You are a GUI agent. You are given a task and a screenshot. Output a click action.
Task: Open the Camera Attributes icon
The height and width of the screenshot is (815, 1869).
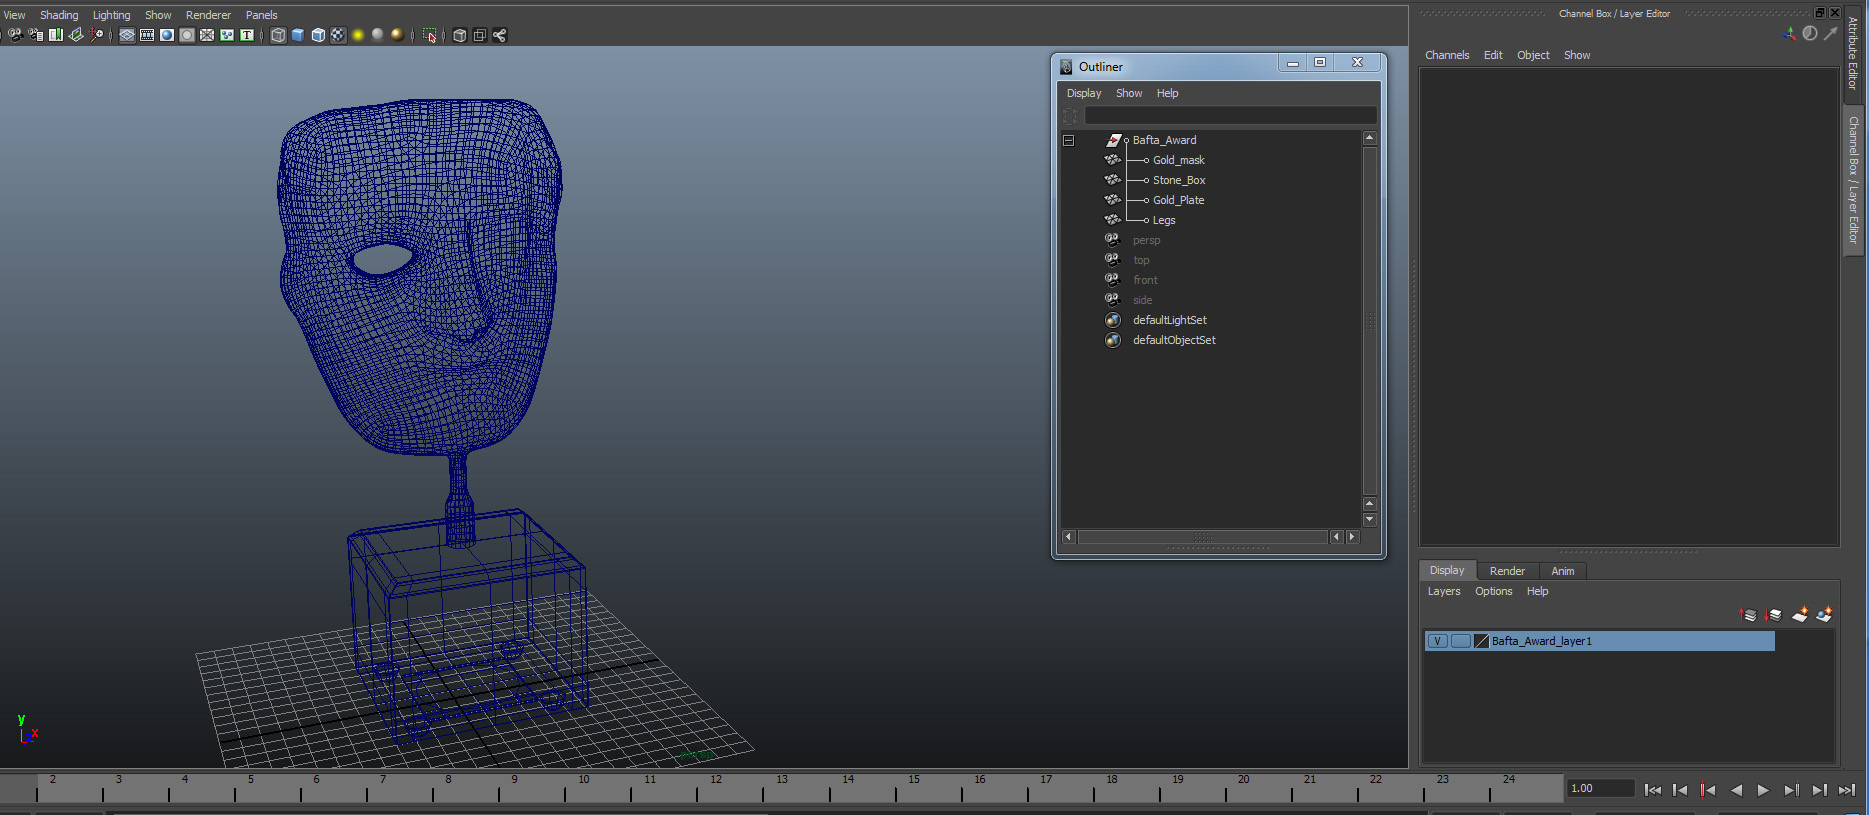pyautogui.click(x=36, y=35)
